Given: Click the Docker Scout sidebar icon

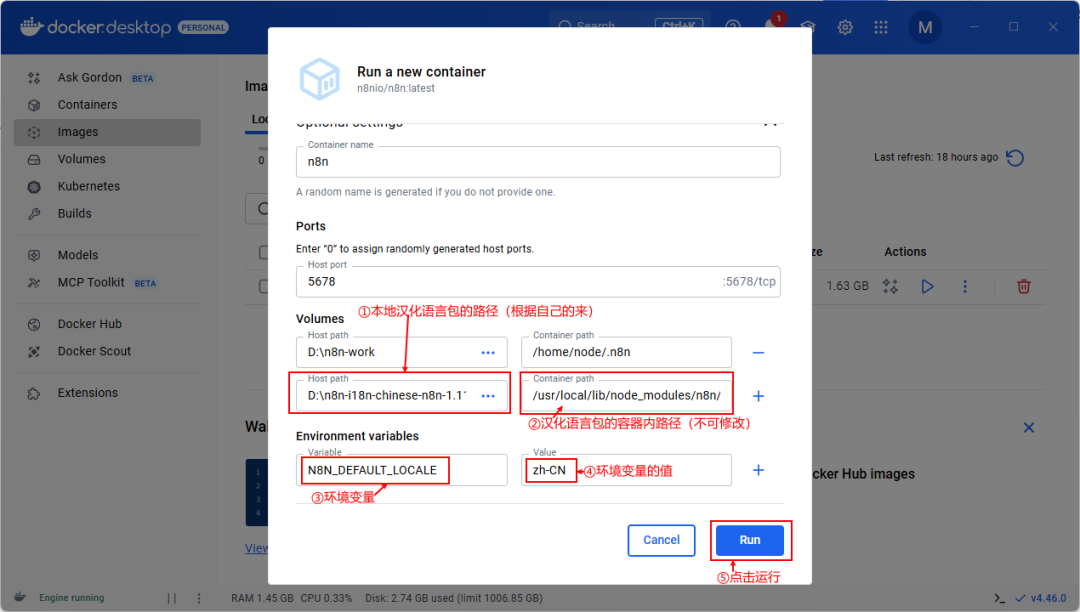Looking at the screenshot, I should [x=34, y=352].
